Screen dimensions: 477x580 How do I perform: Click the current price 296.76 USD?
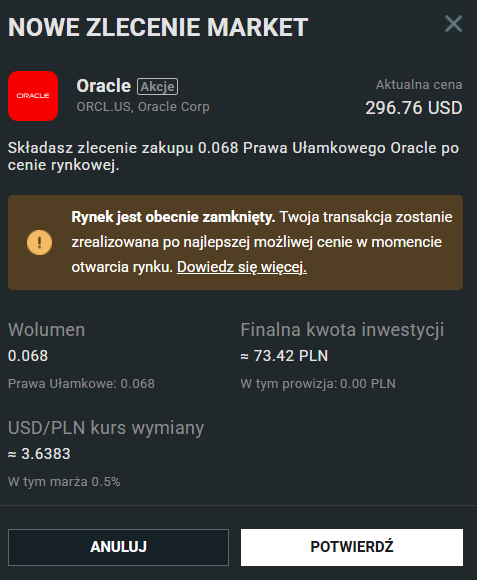point(414,108)
